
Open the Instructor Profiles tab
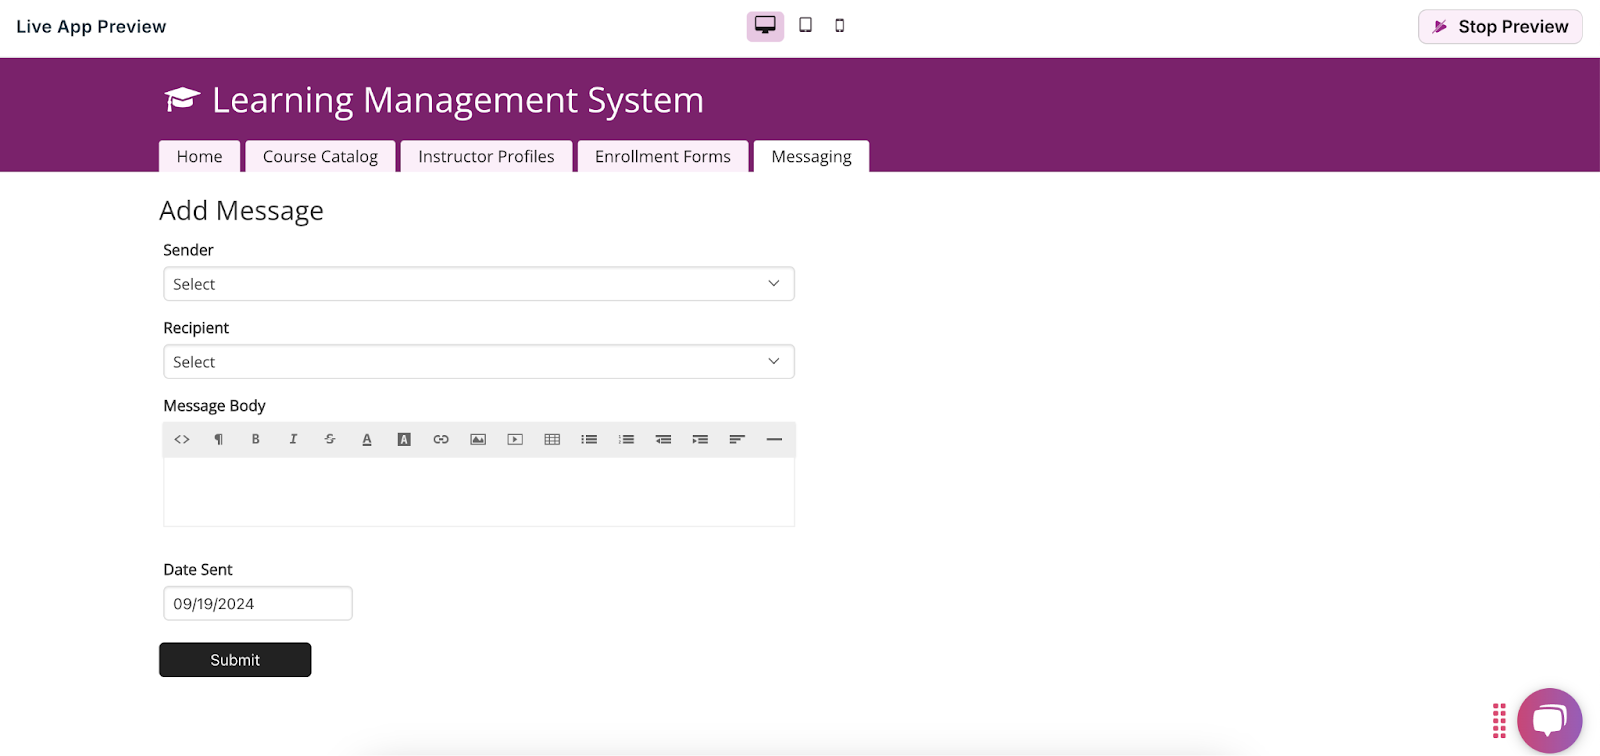[x=486, y=157]
